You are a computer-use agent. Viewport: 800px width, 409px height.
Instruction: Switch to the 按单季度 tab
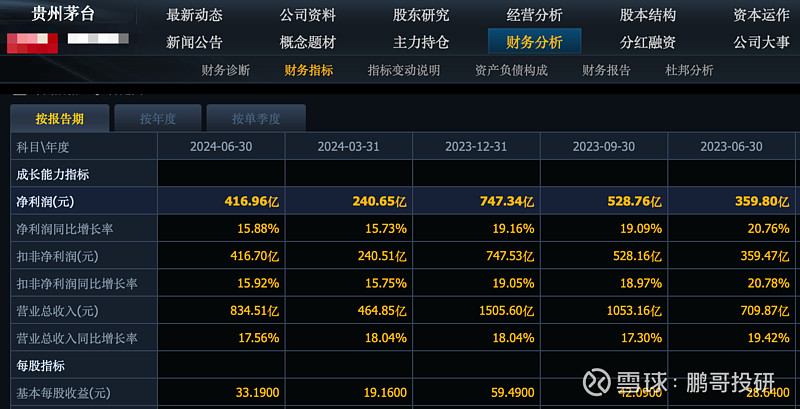tap(256, 119)
